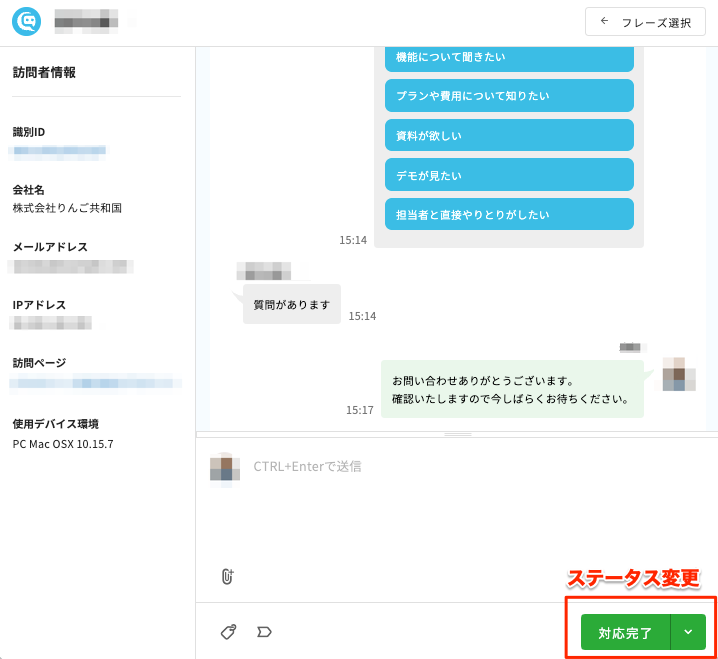Click the 15:17 timestamp
The width and height of the screenshot is (718, 659).
(359, 410)
